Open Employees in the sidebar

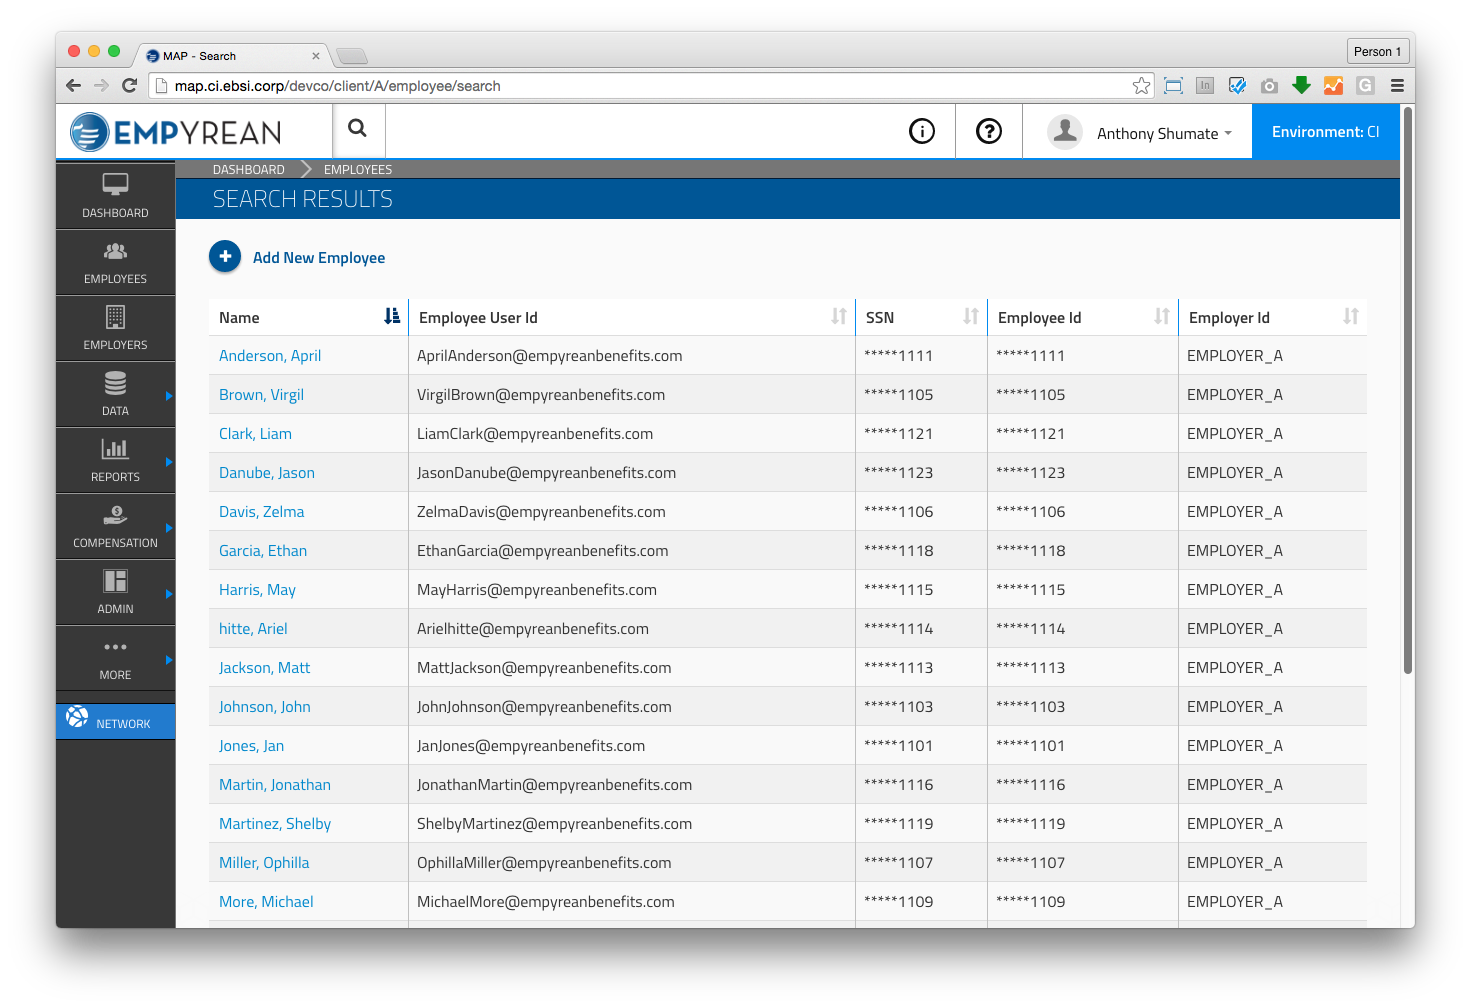coord(115,263)
